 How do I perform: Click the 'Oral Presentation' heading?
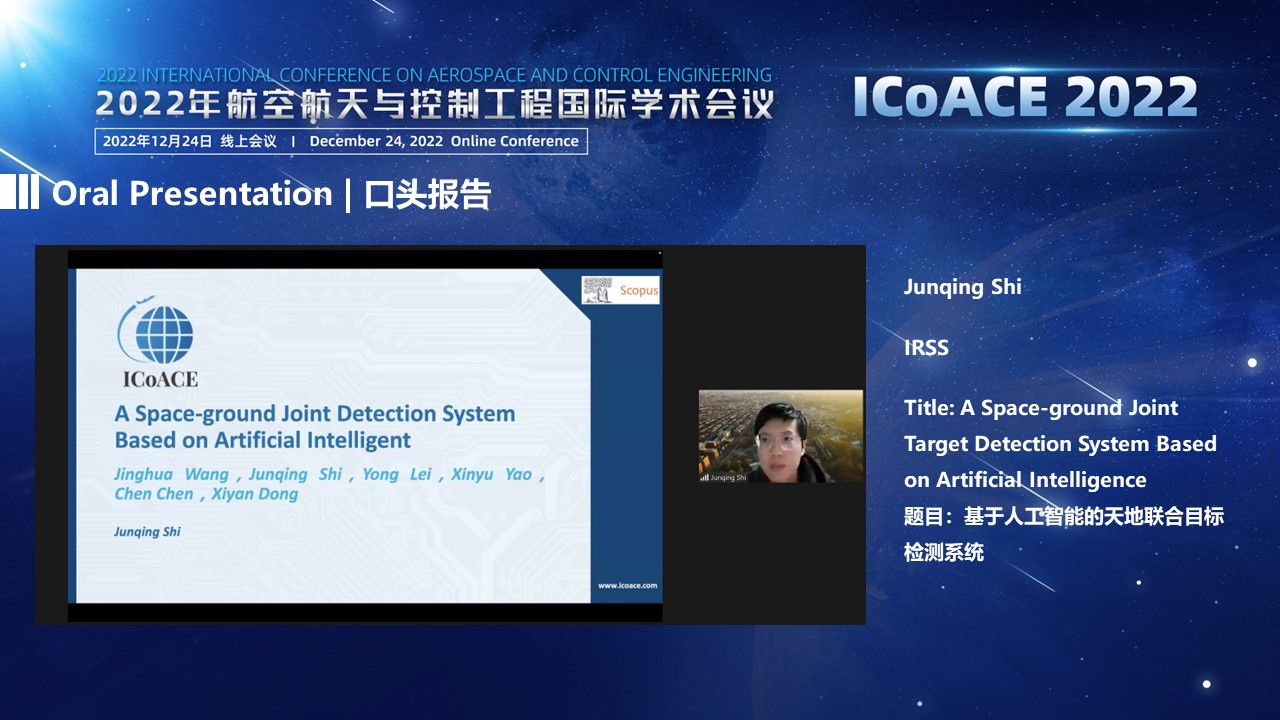coord(192,193)
